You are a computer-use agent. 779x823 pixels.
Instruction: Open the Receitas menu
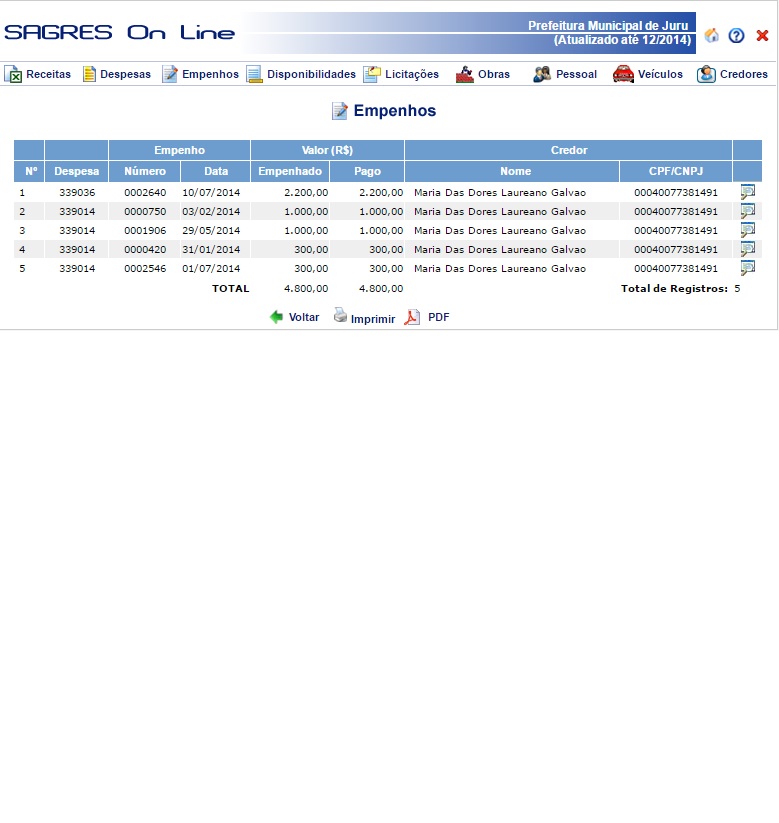[38, 74]
